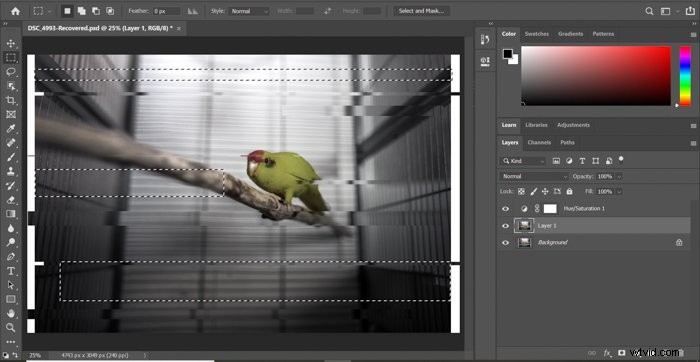Open the Properties panel icon
The image size is (700, 362).
(x=485, y=61)
